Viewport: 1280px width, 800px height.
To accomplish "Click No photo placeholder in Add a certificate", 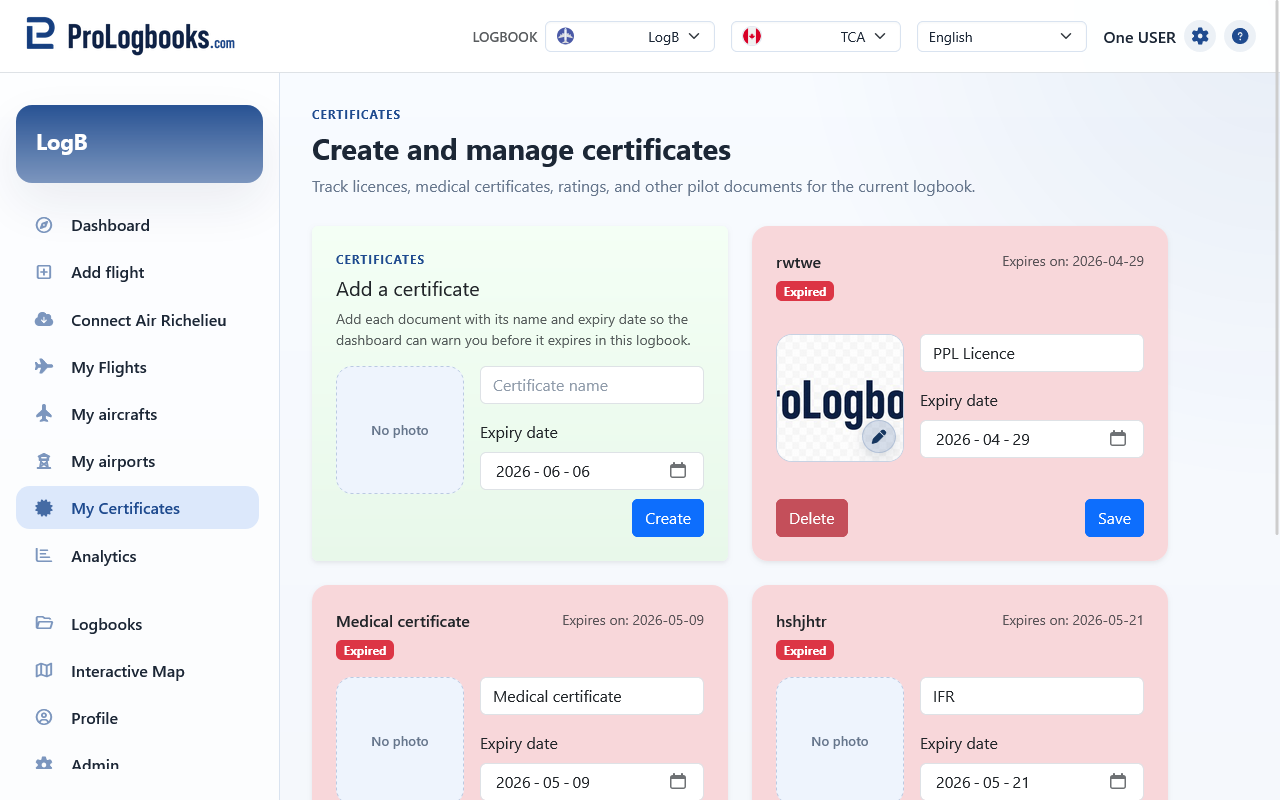I will [x=400, y=430].
